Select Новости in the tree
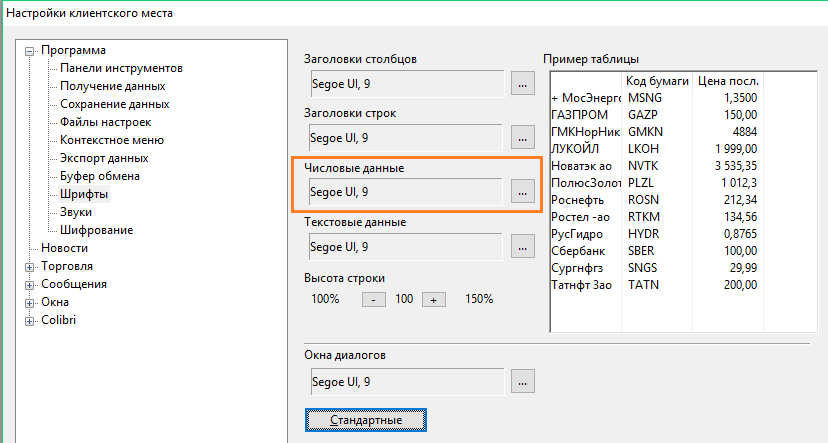The image size is (828, 443). click(64, 248)
